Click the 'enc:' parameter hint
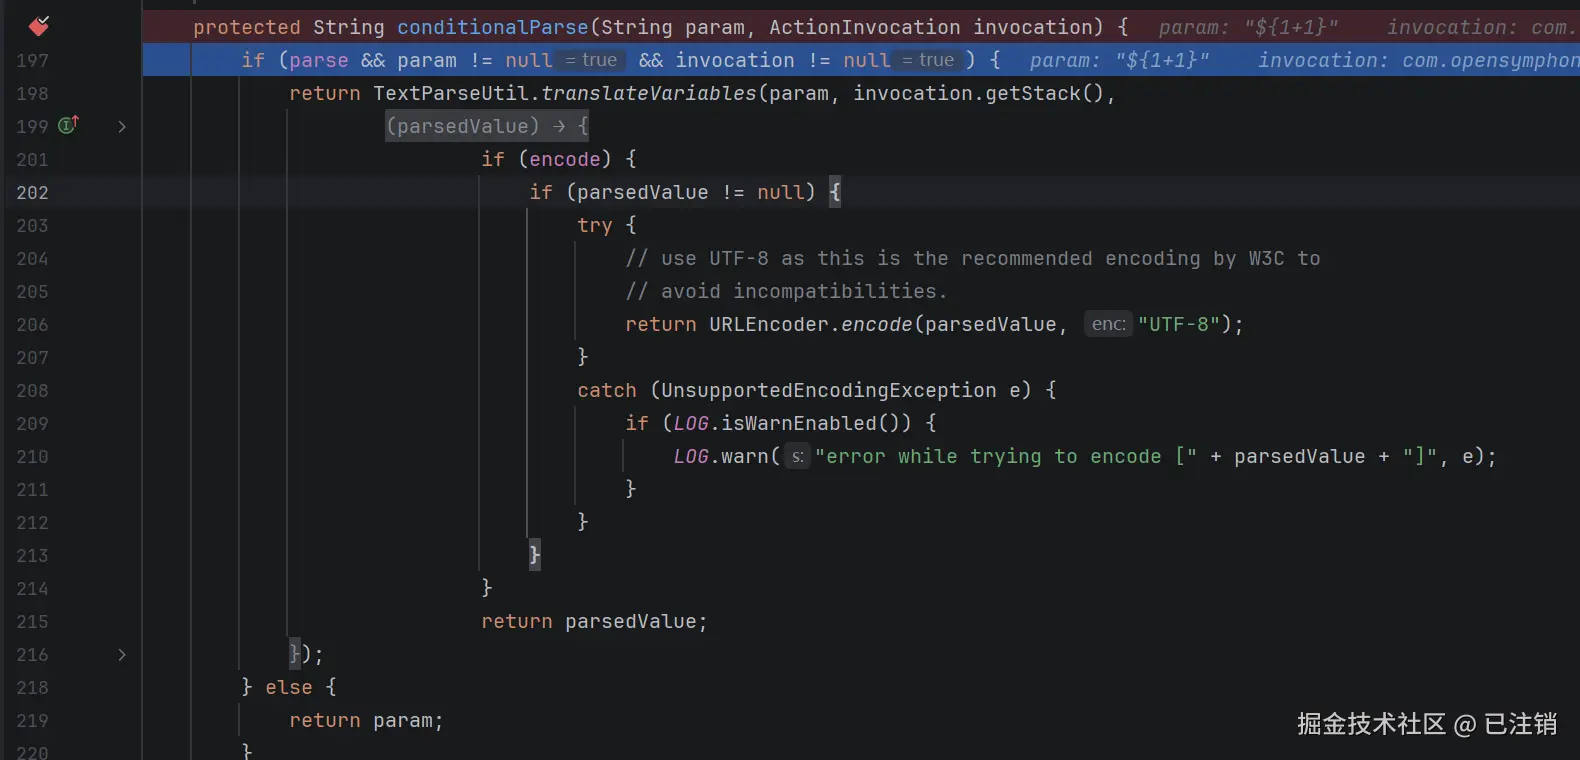This screenshot has width=1580, height=760. click(1108, 324)
